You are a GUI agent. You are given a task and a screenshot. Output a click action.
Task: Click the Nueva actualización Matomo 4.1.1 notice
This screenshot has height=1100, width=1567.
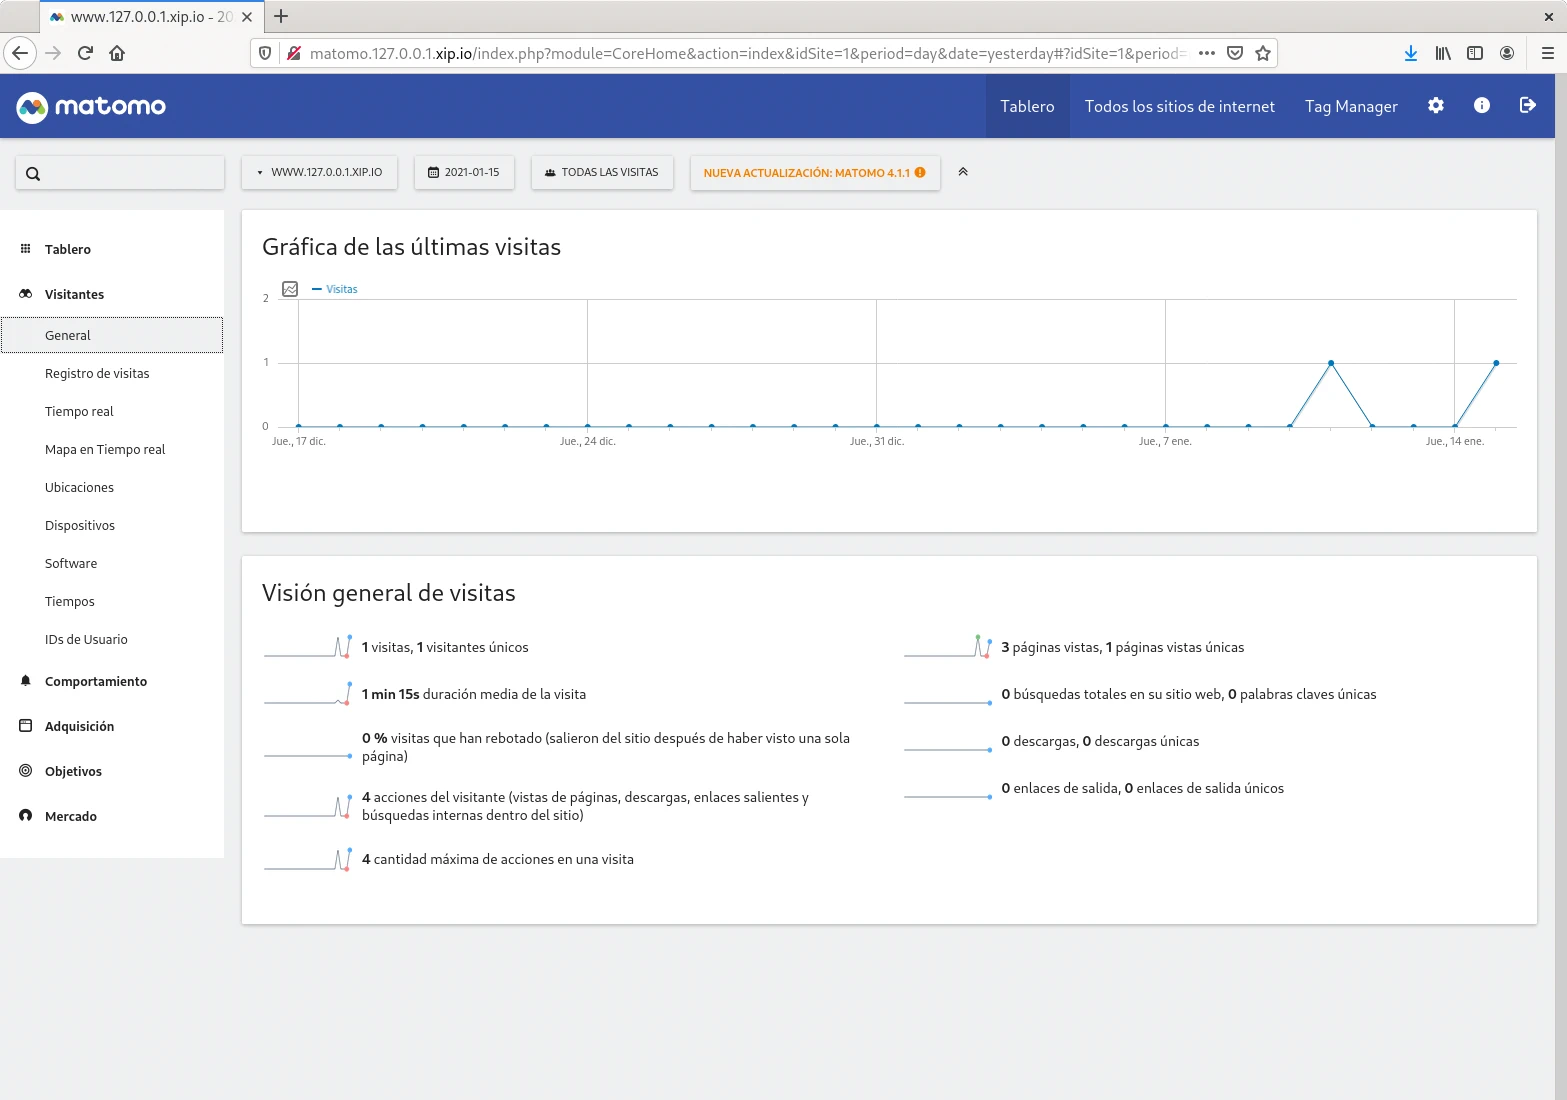(x=814, y=172)
